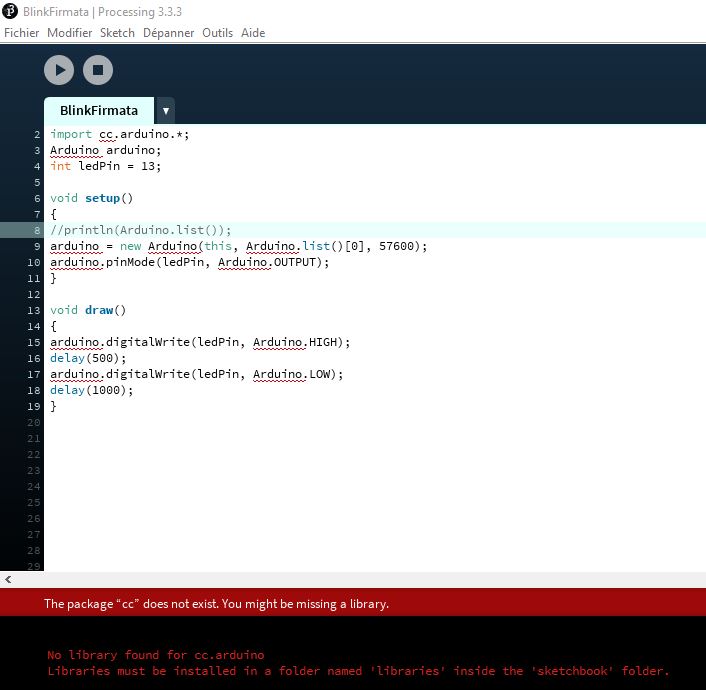Screen dimensions: 706x690
Task: Open the tab dropdown arrow next to BlinkFirmata
Action: (166, 110)
